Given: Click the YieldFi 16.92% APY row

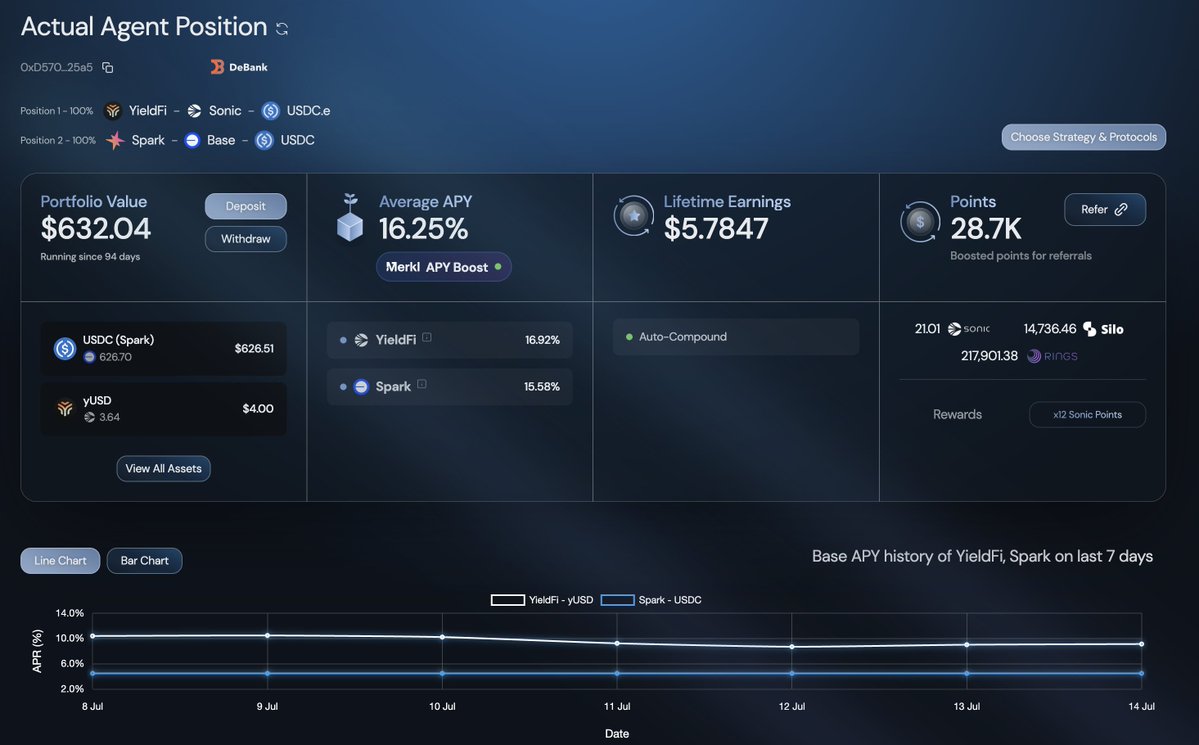Looking at the screenshot, I should 450,340.
